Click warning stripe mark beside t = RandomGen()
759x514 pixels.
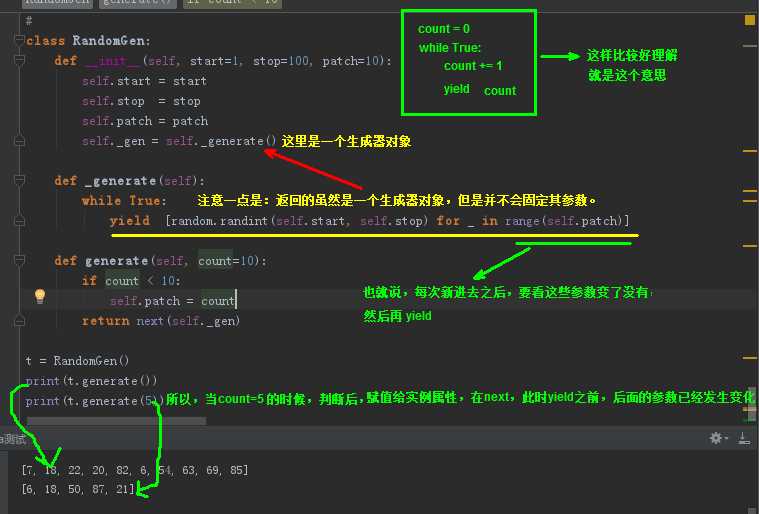749,358
